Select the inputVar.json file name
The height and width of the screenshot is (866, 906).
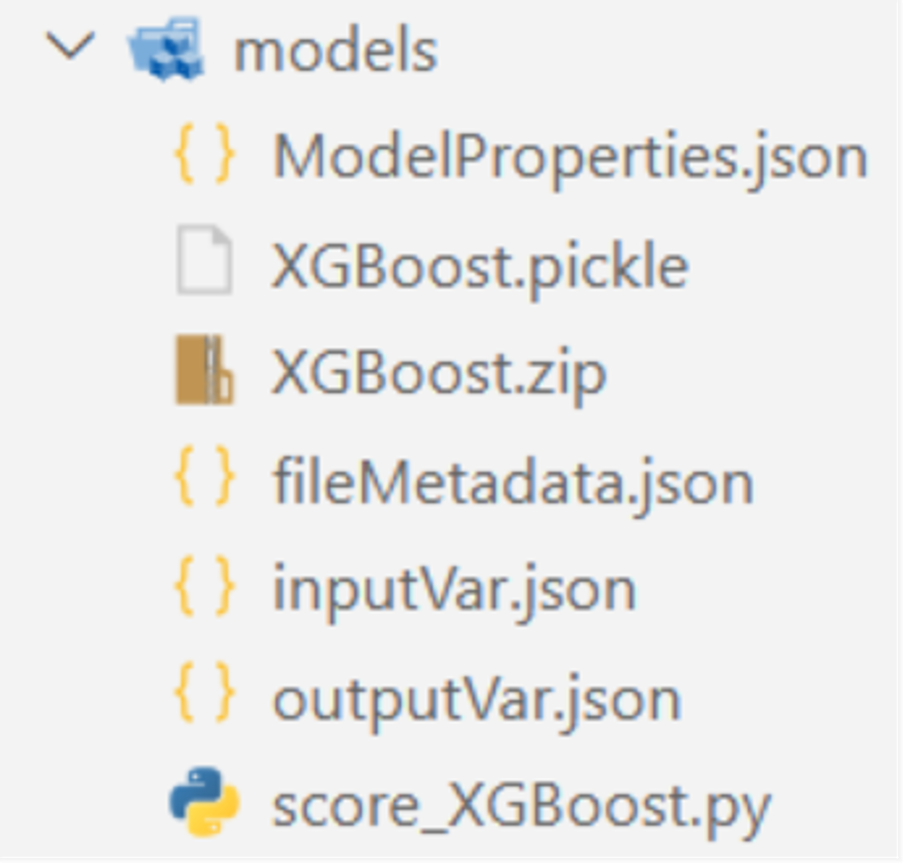pyautogui.click(x=454, y=590)
